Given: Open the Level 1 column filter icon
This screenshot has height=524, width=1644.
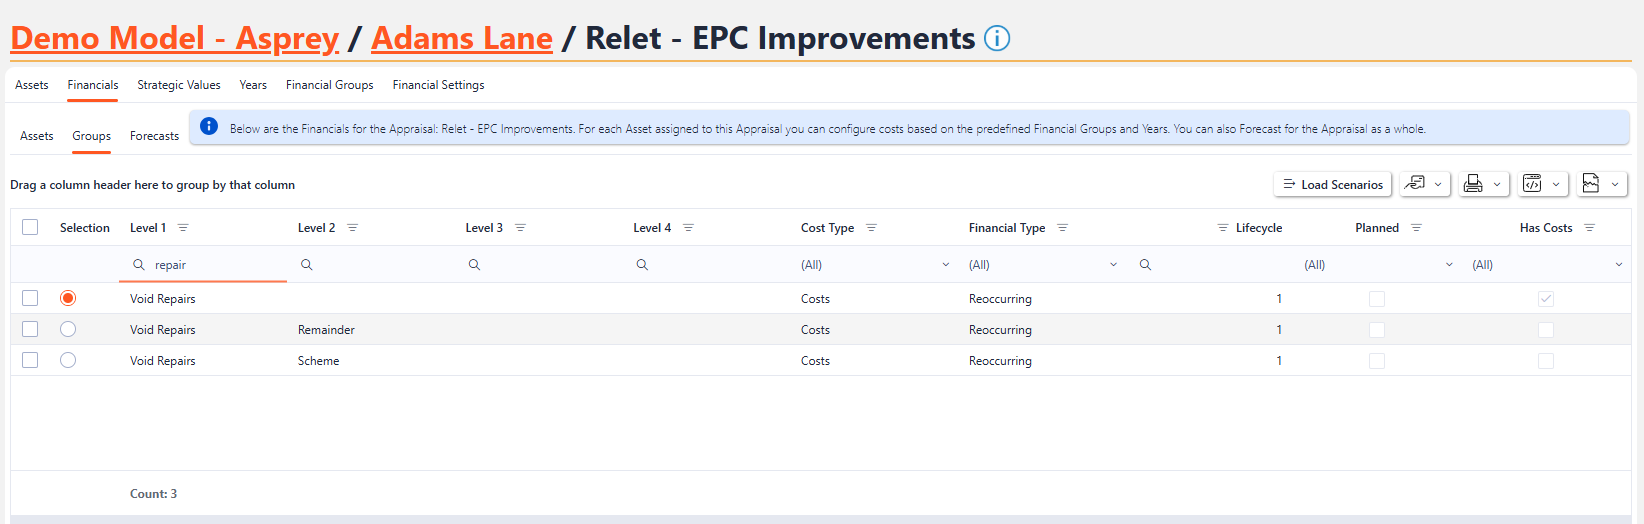Looking at the screenshot, I should tap(183, 228).
